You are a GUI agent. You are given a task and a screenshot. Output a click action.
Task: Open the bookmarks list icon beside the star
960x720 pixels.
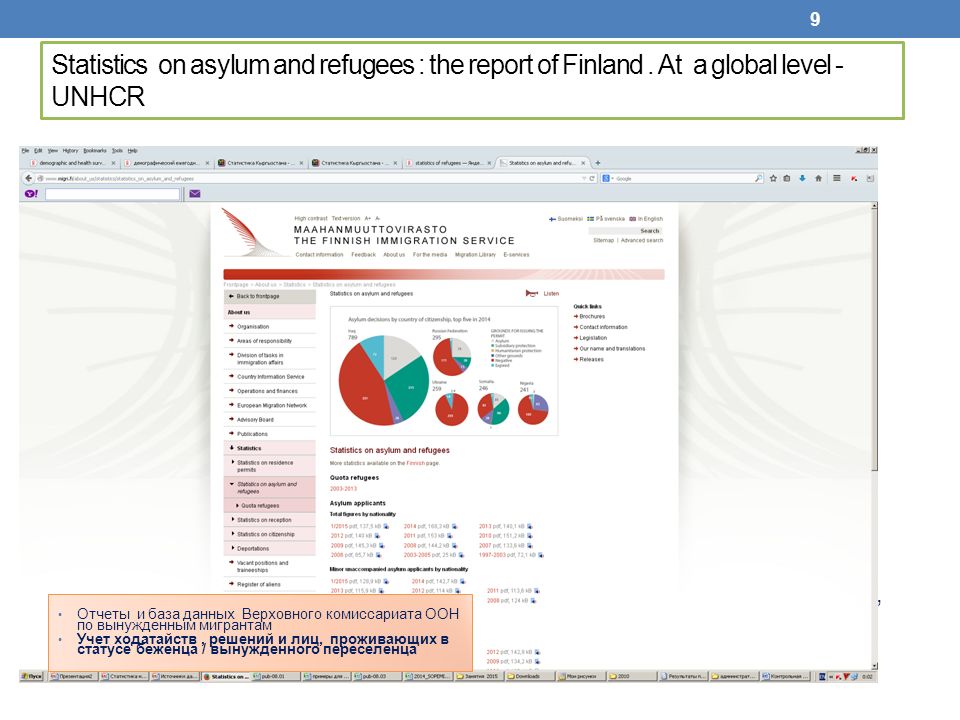pos(787,178)
